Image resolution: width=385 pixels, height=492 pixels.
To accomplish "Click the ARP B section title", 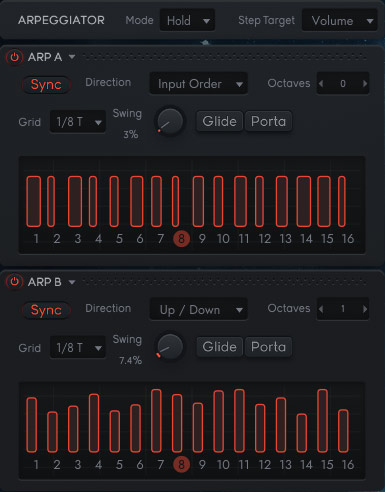I will pos(45,282).
